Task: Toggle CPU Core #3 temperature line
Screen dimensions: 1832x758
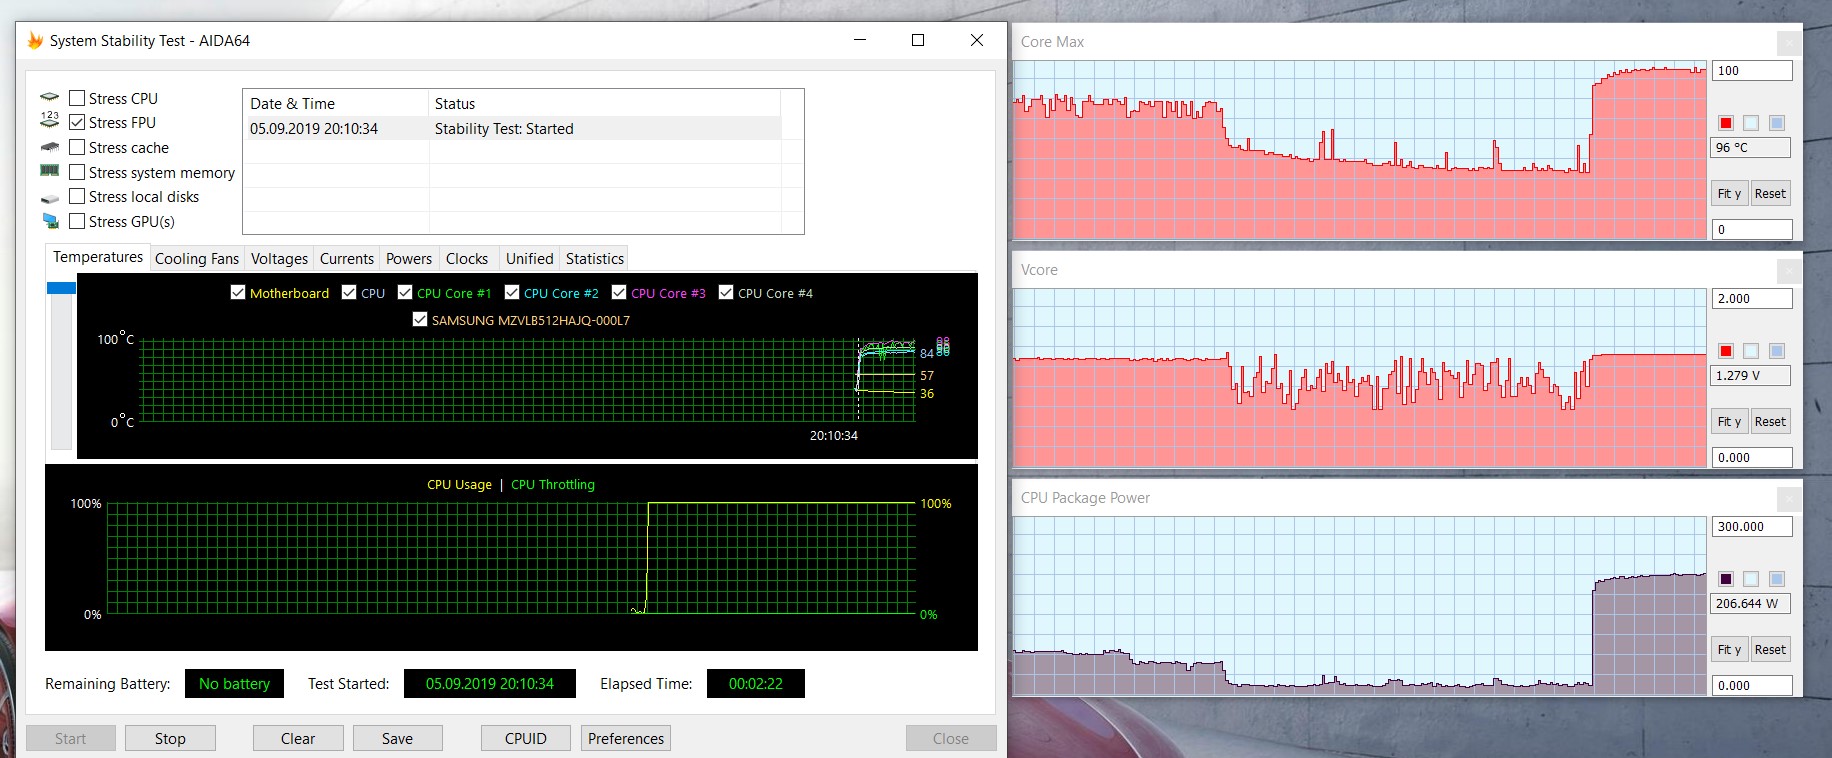Action: 619,292
